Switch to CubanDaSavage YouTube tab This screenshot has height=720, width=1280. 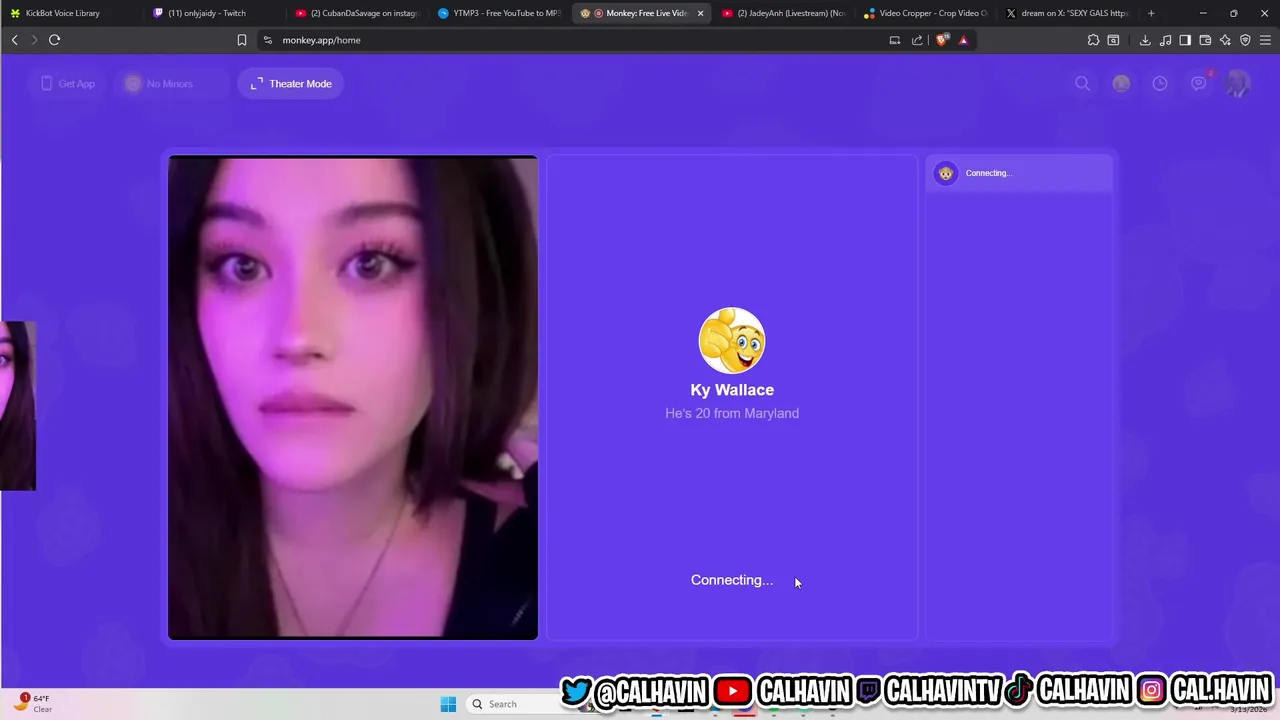coord(357,13)
